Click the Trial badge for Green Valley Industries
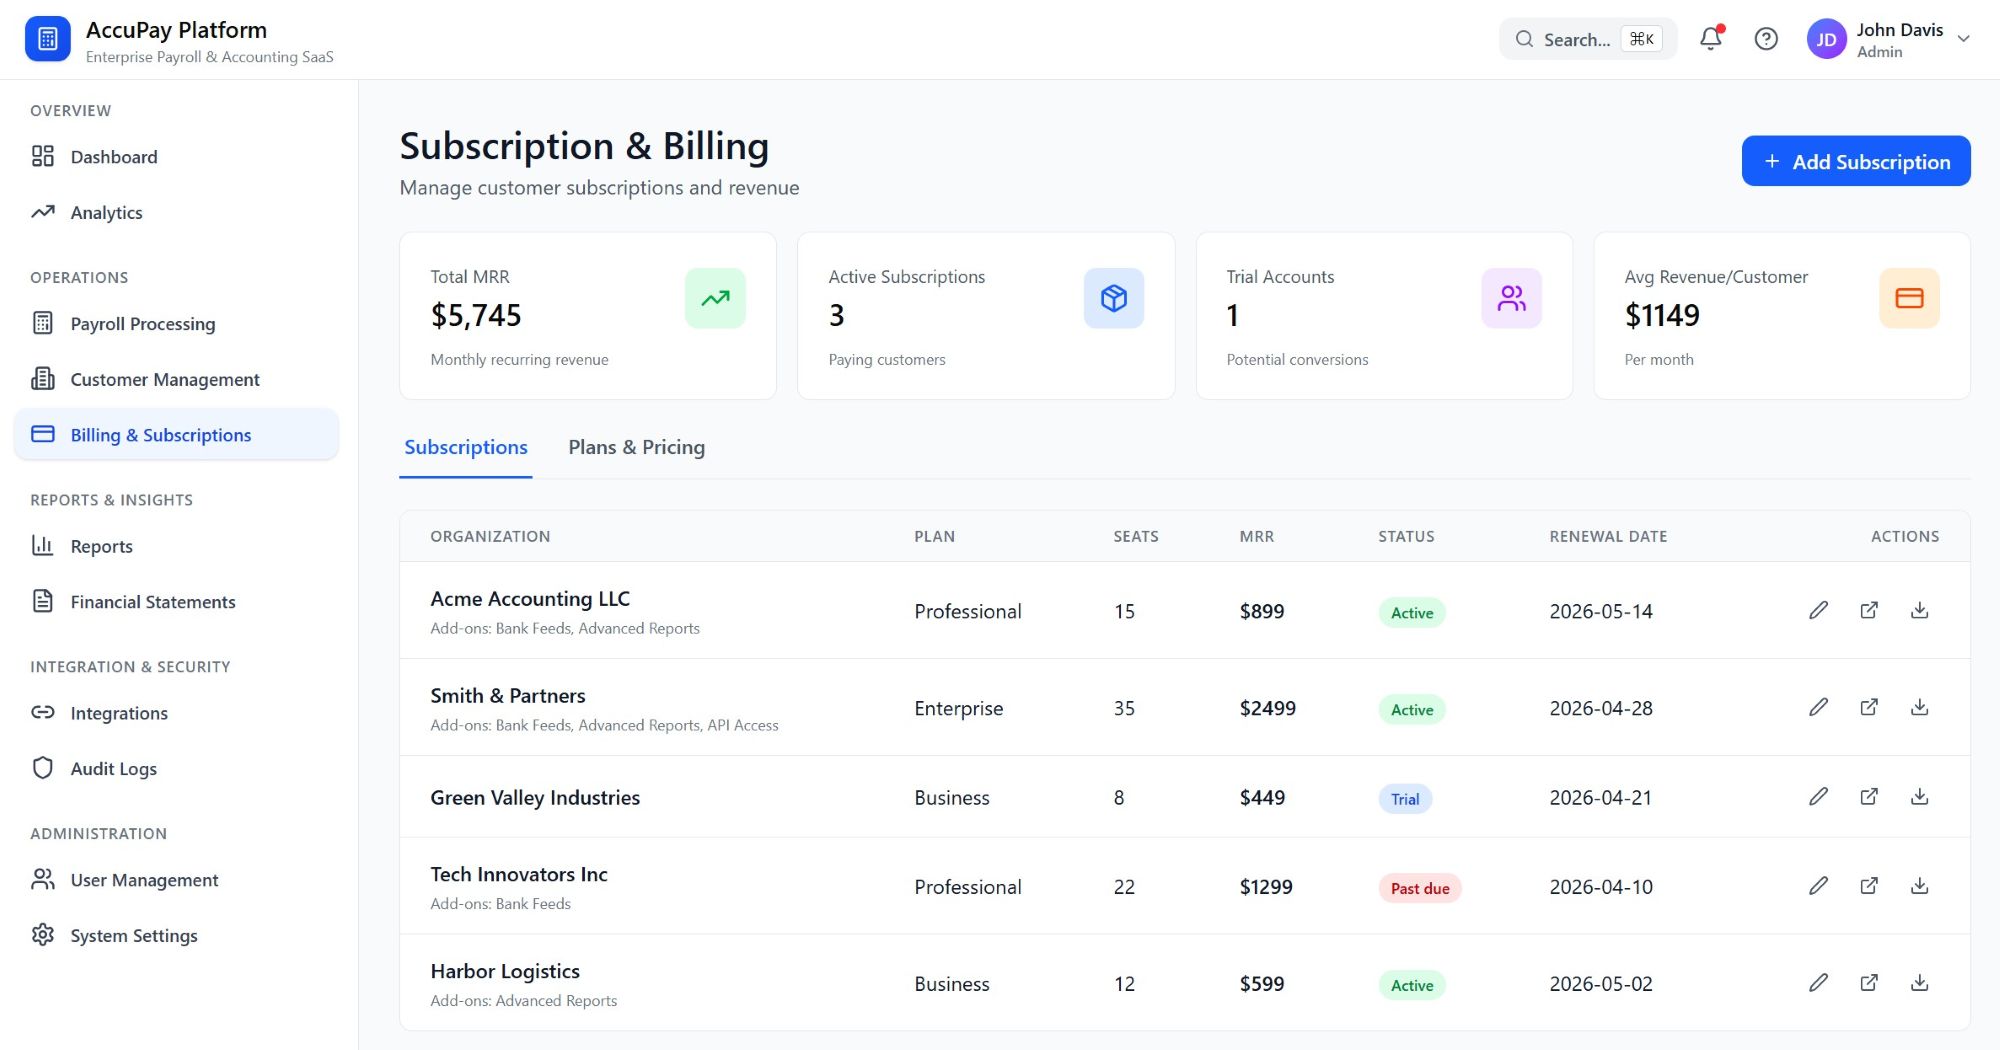The height and width of the screenshot is (1050, 2000). [x=1405, y=798]
